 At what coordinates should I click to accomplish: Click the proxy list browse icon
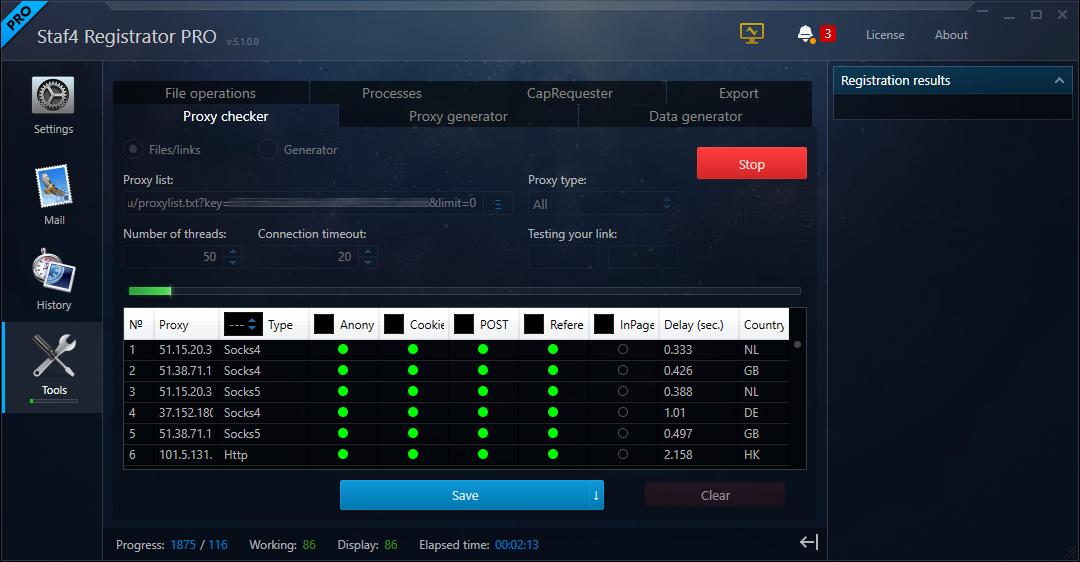498,204
